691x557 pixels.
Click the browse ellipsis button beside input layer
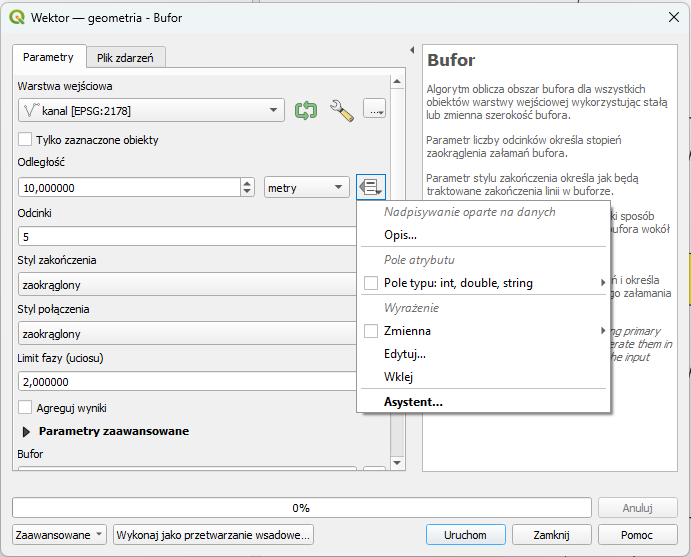(374, 111)
